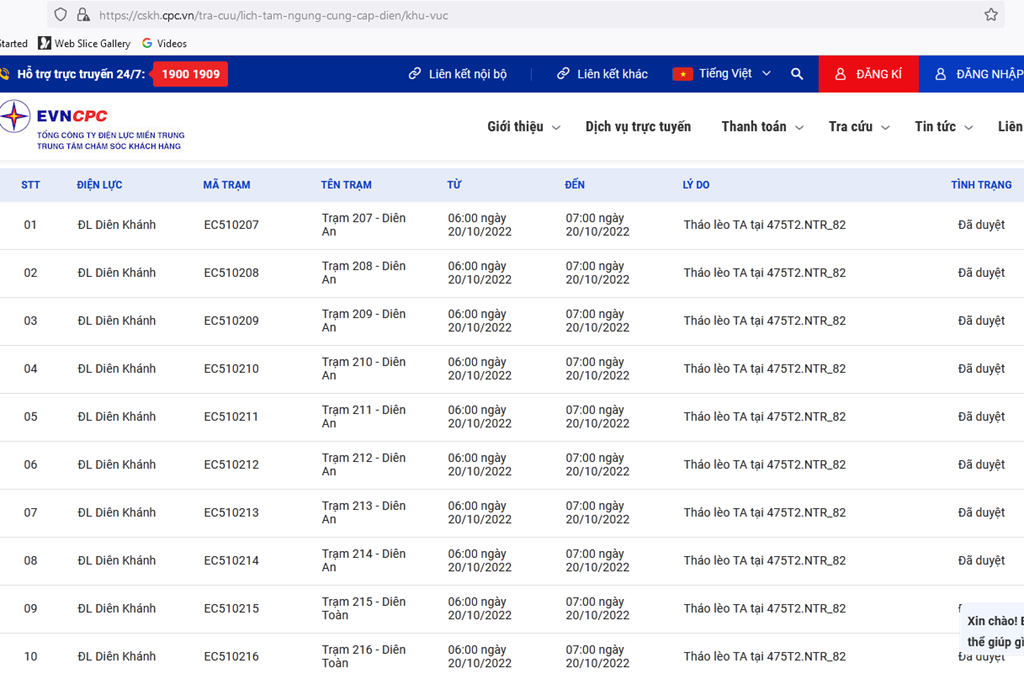Click the padlock site security icon

83,14
